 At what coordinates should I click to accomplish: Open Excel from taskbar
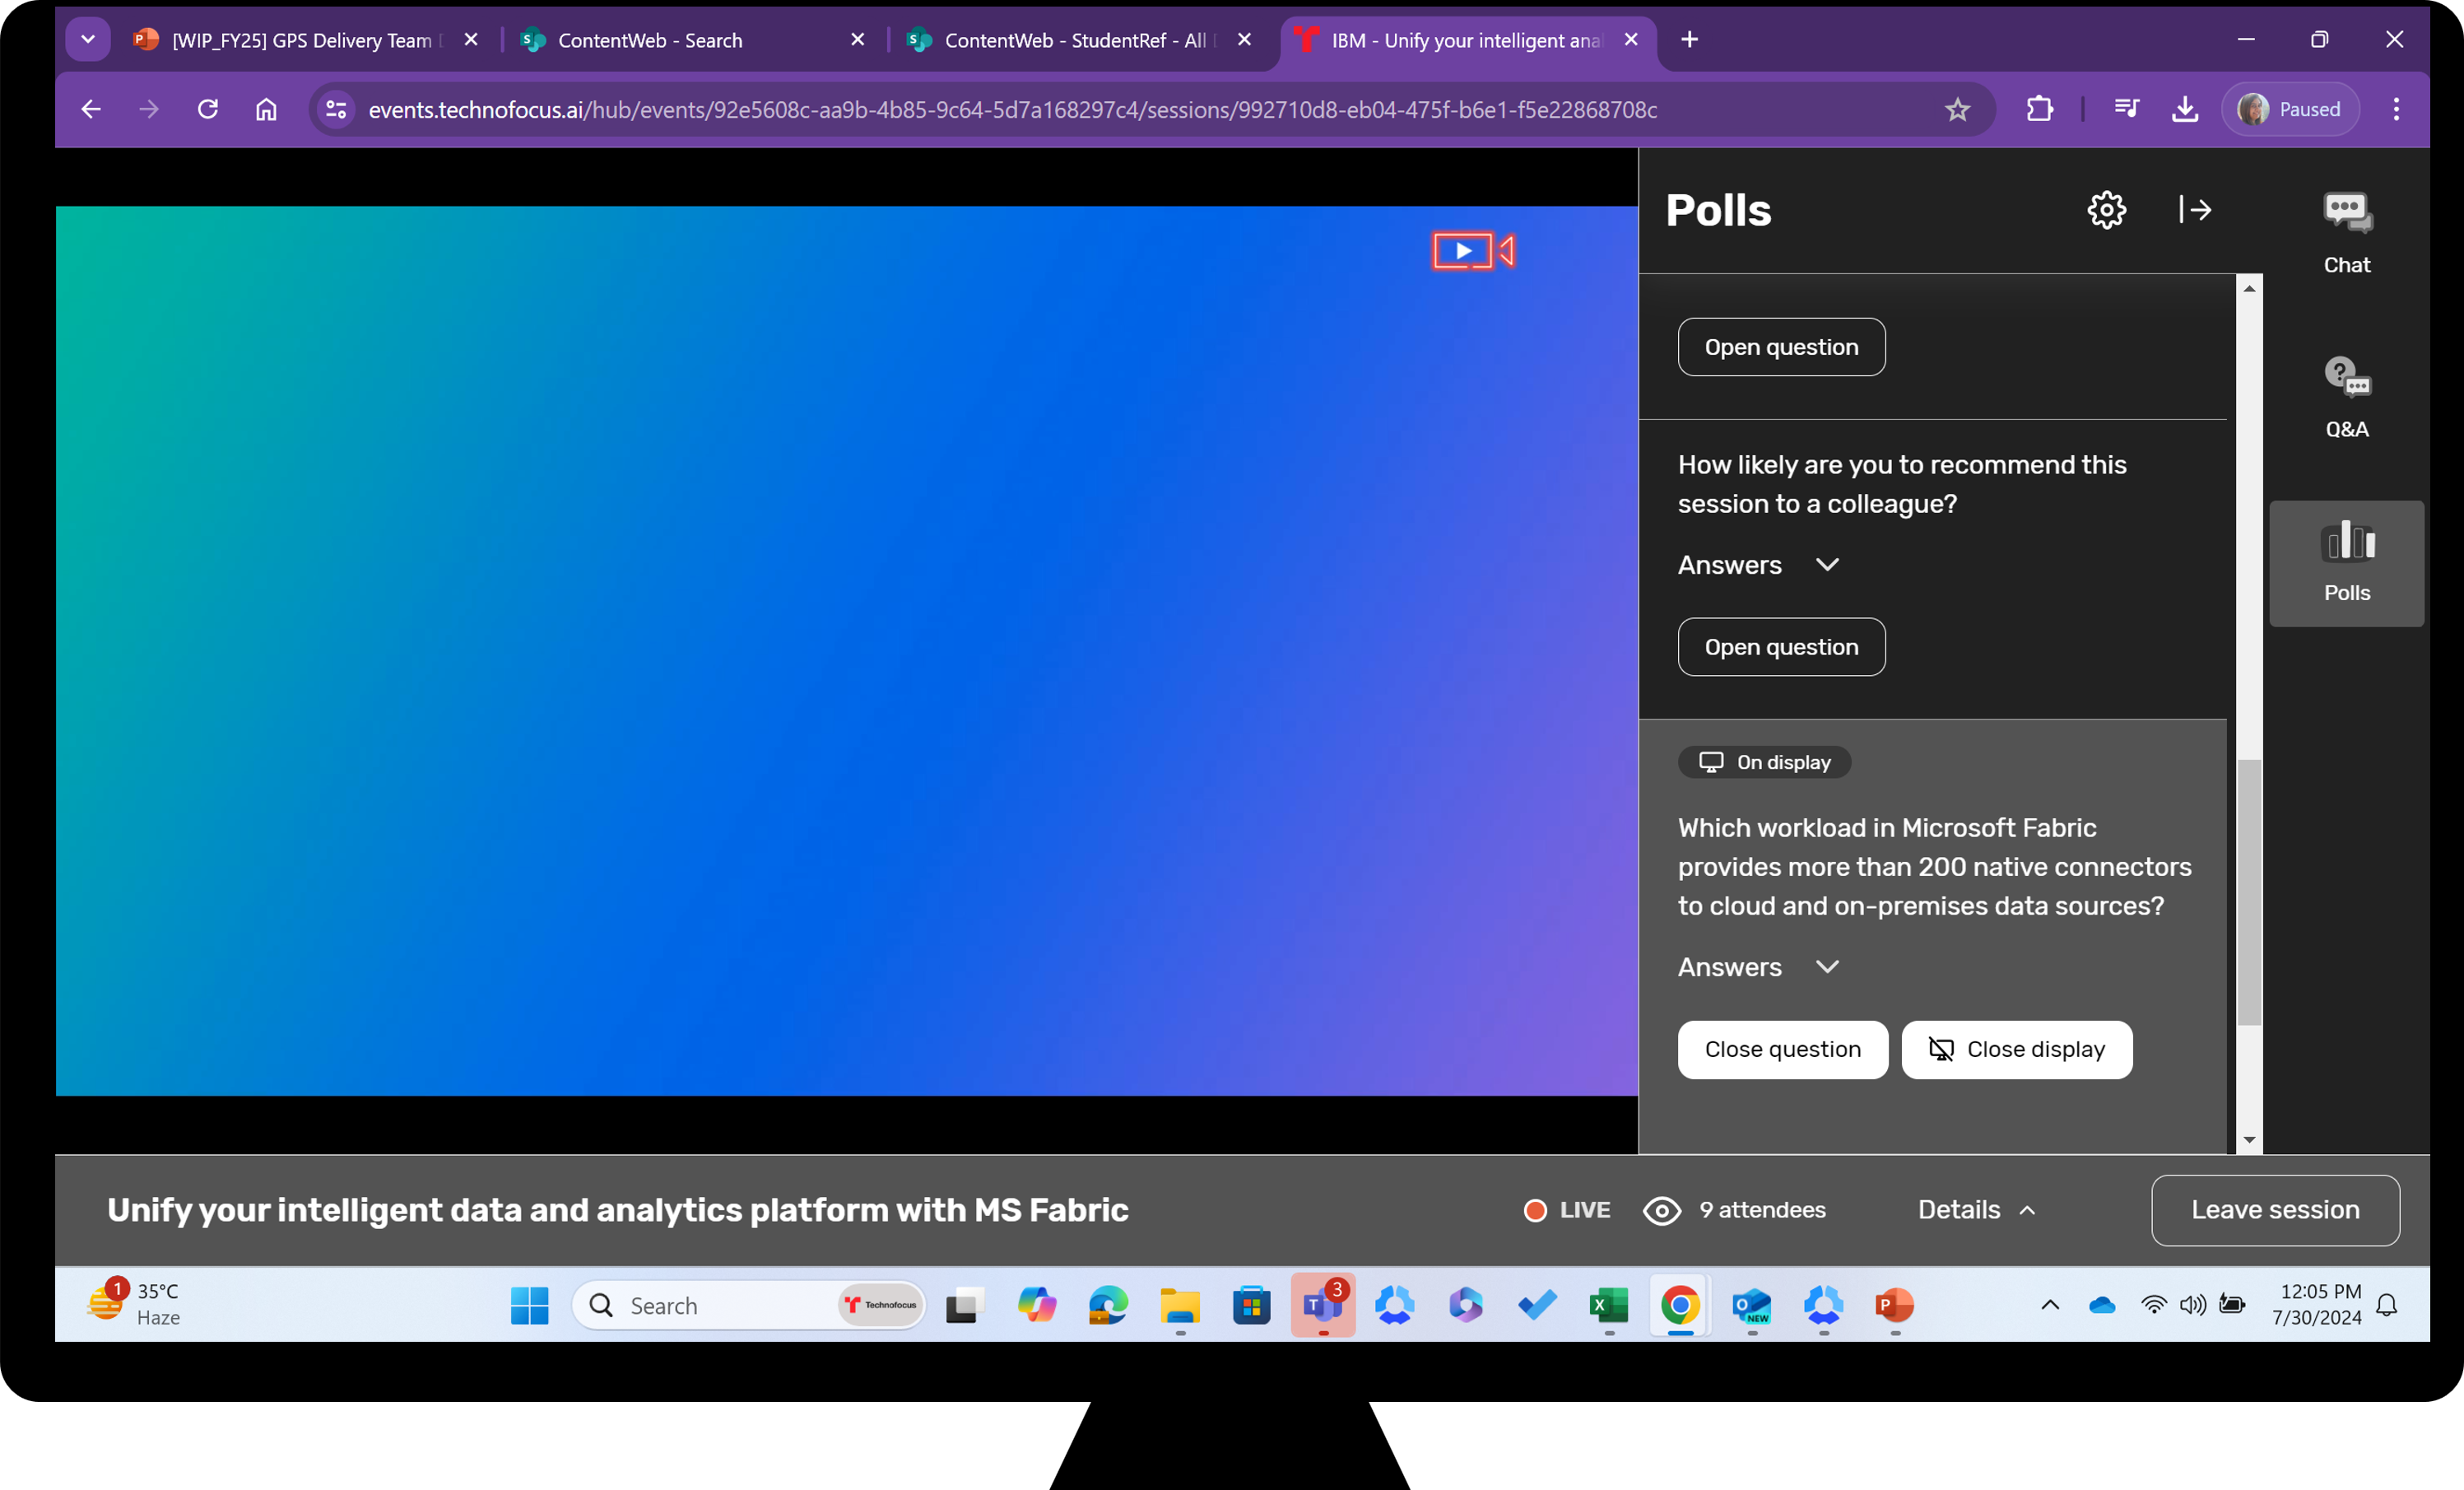pos(1609,1305)
